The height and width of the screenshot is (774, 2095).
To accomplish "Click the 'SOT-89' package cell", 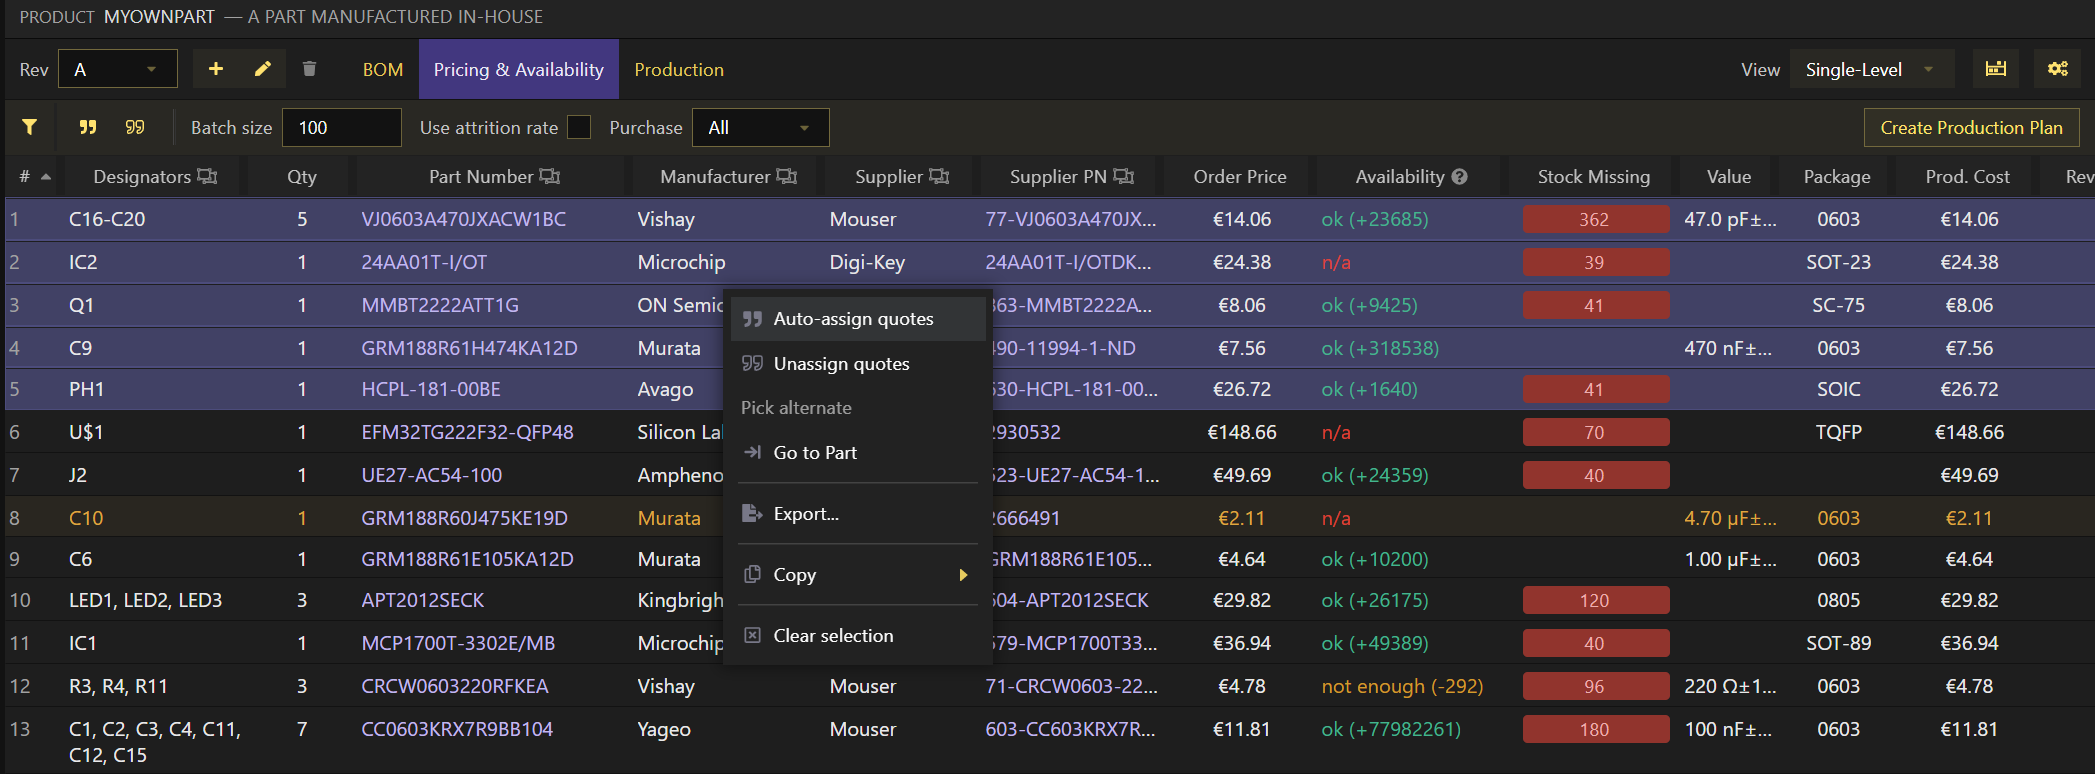I will coord(1838,643).
